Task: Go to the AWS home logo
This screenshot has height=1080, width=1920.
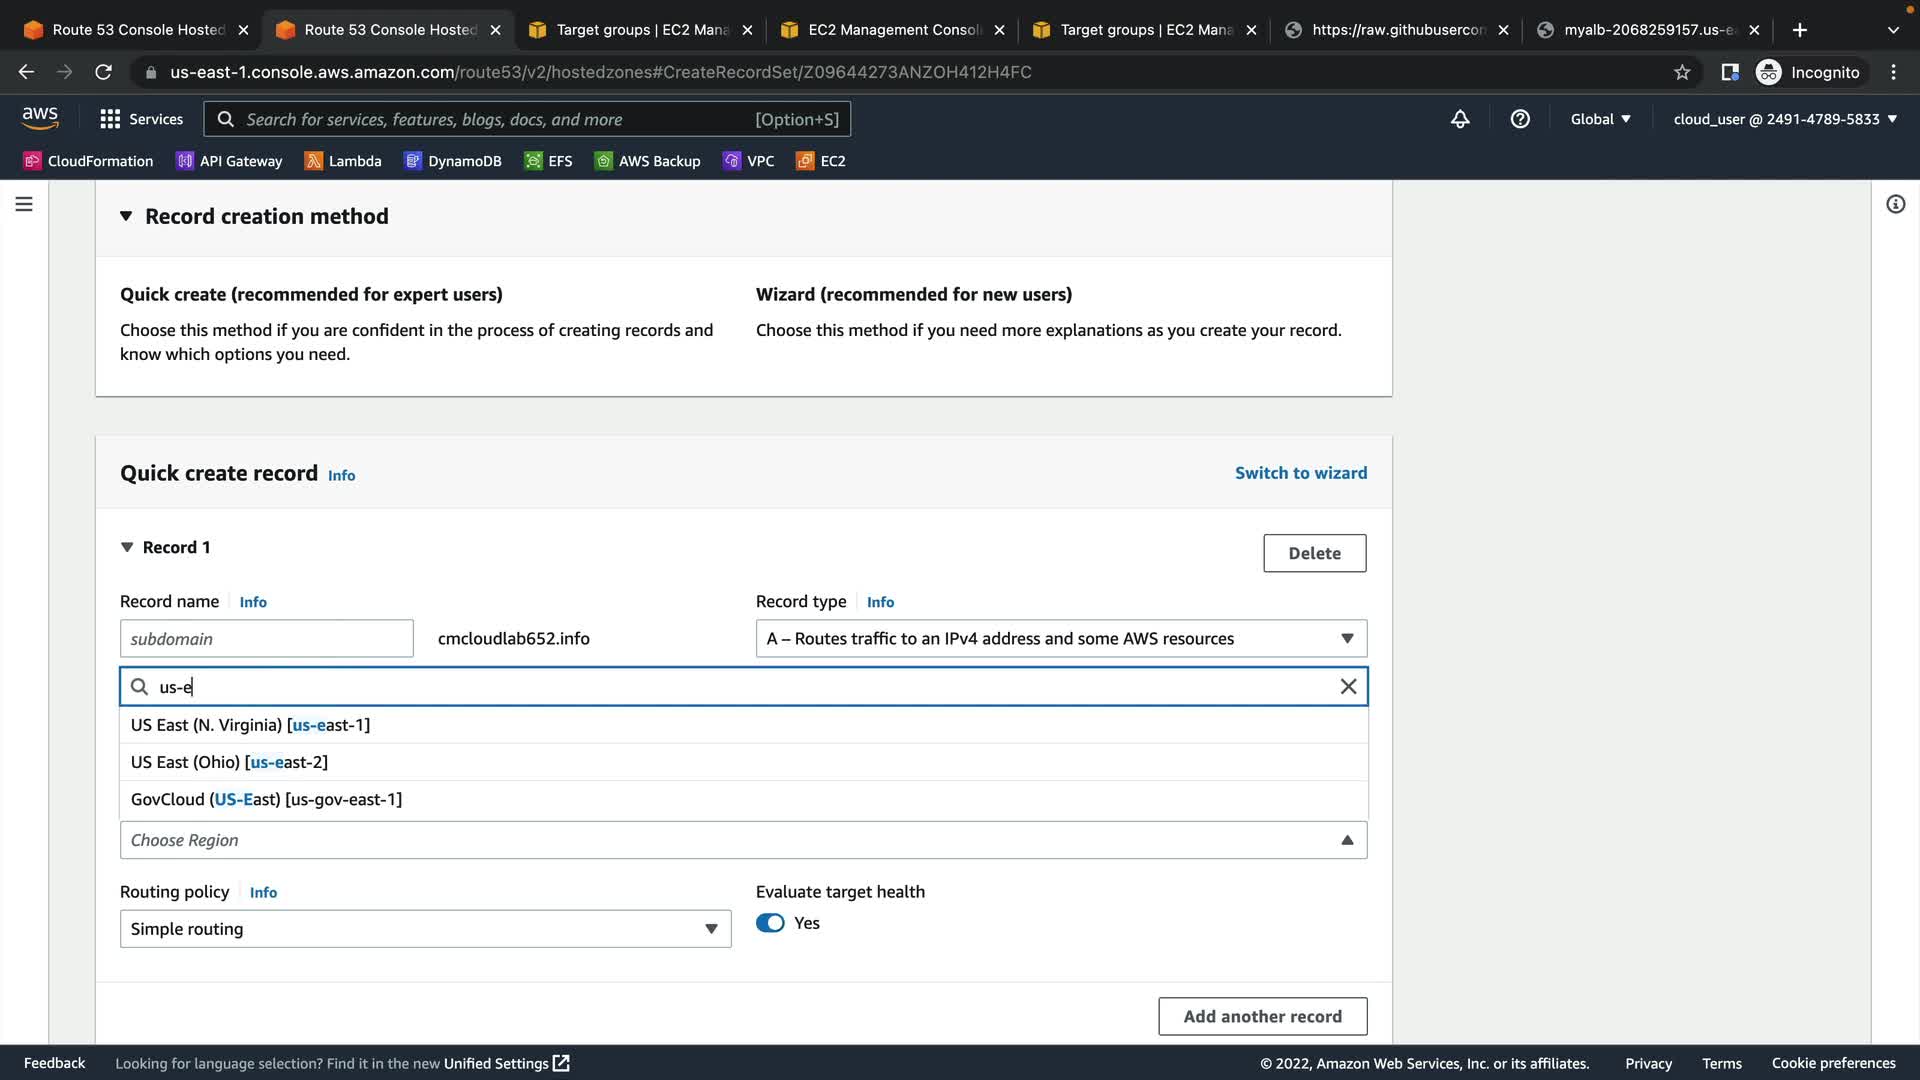Action: (40, 118)
